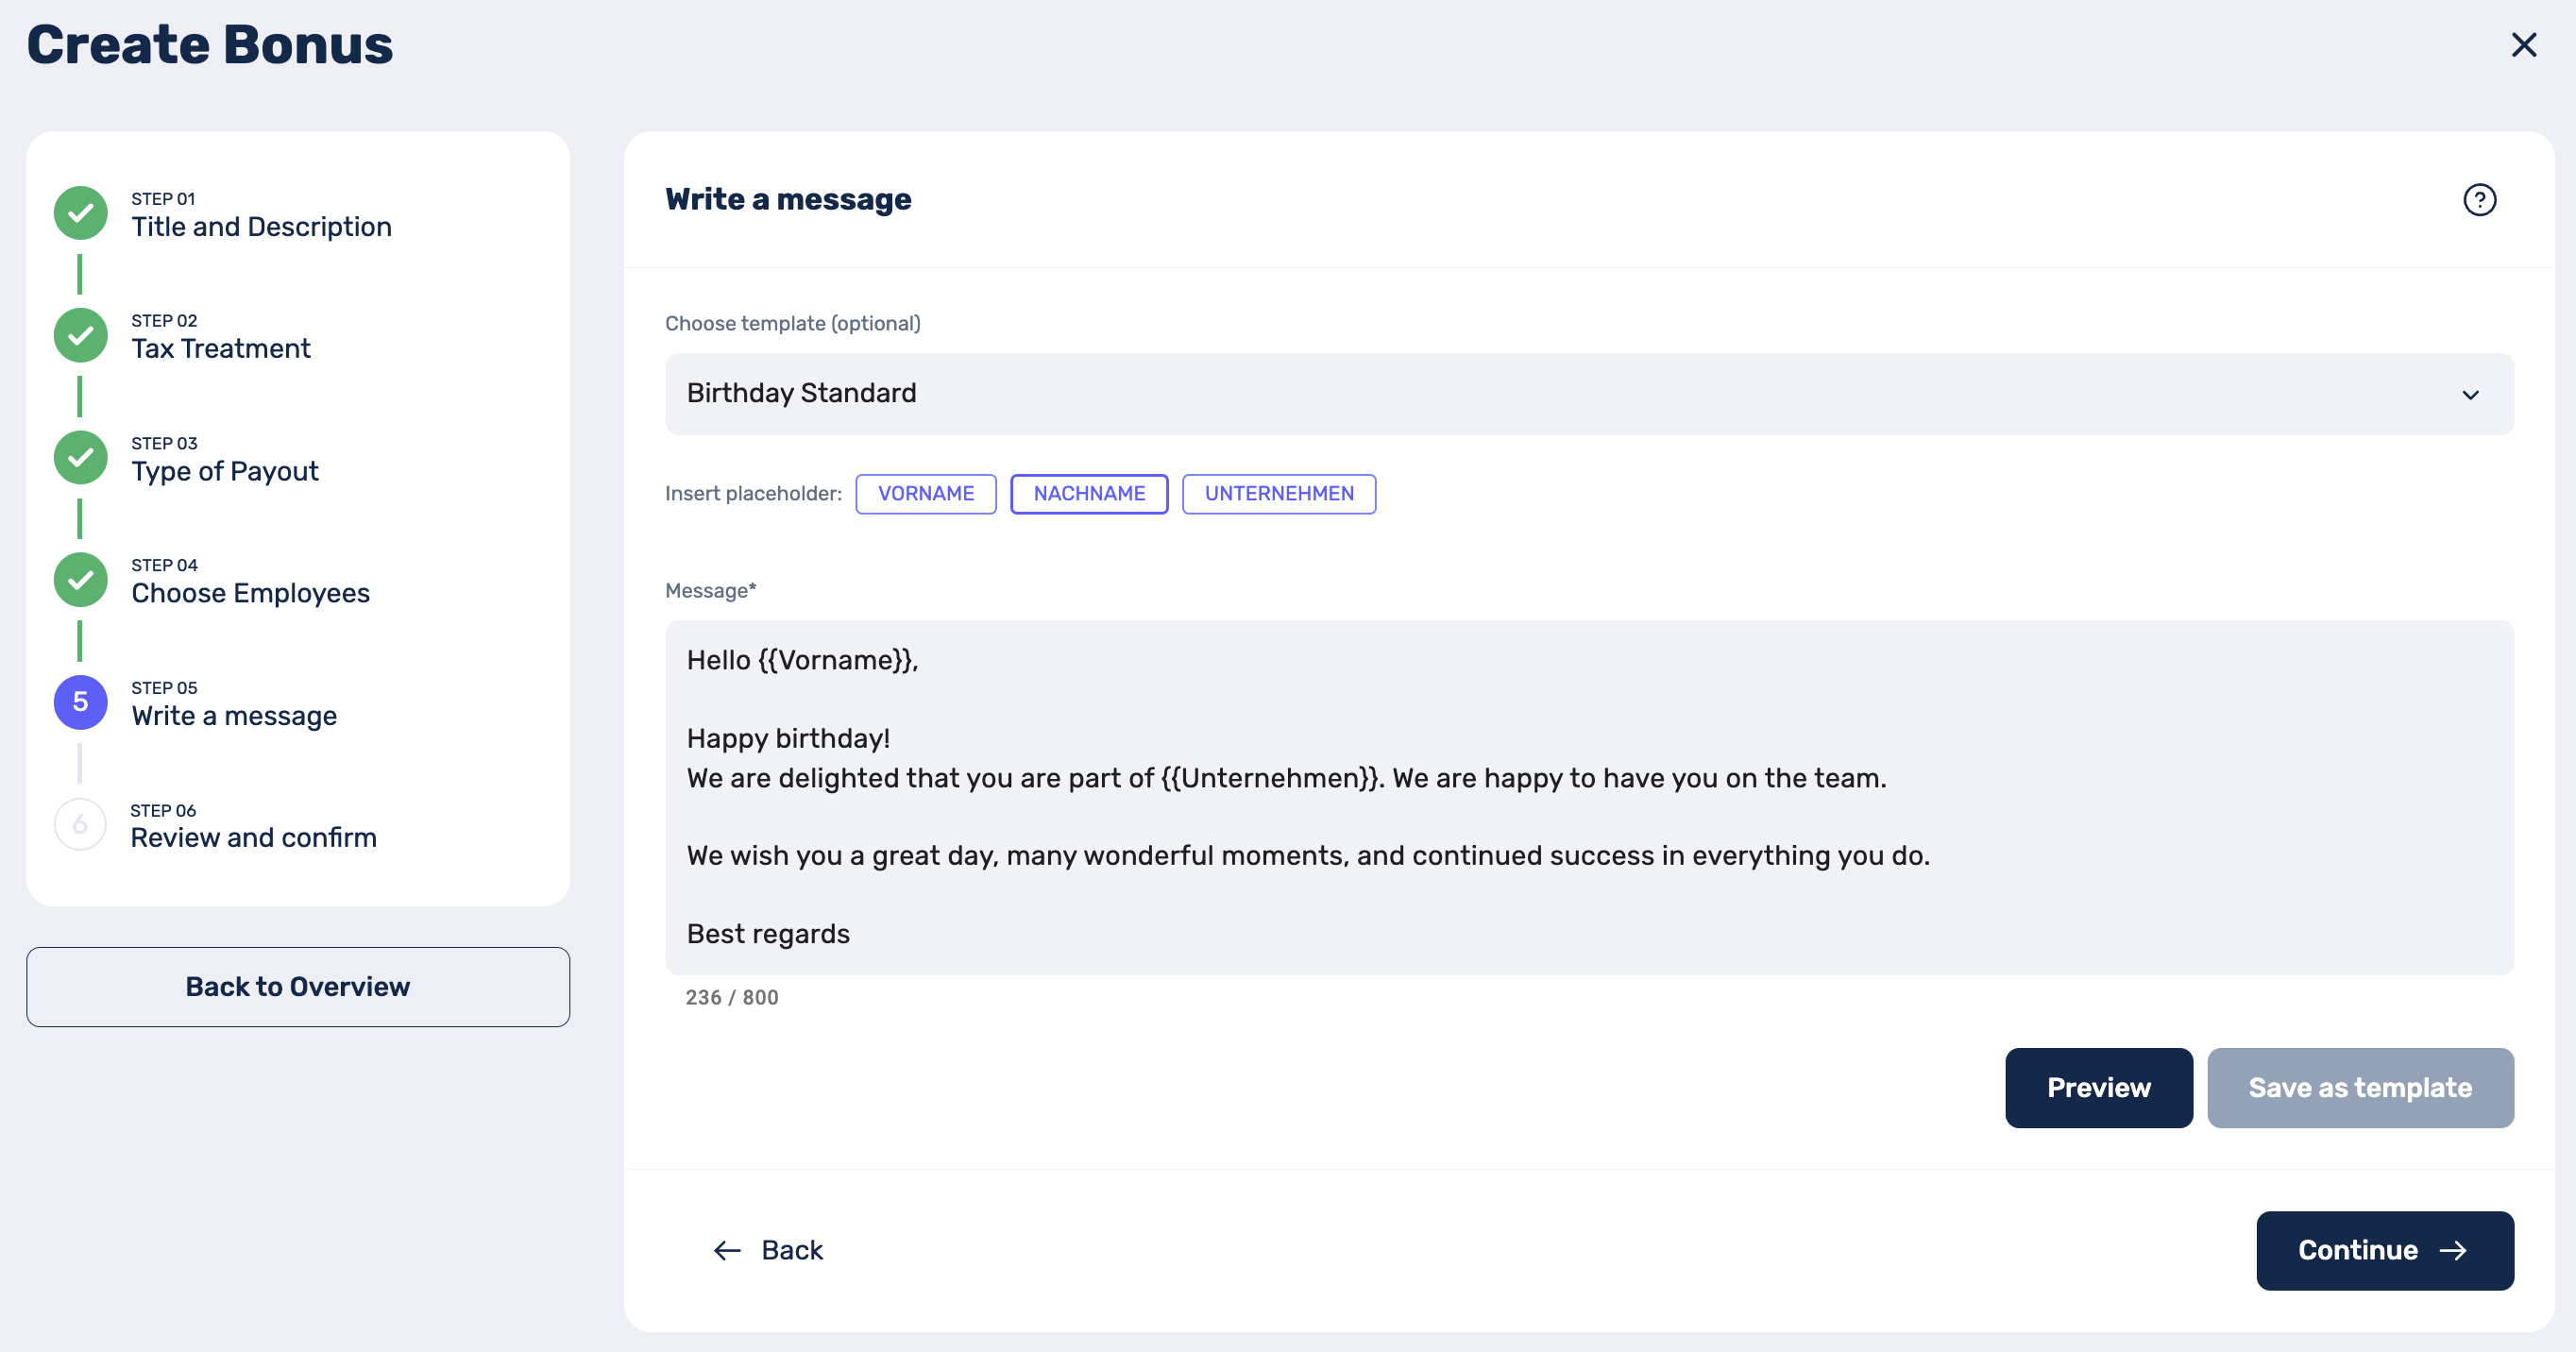Open the Birthday Standard template dropdown
Image resolution: width=2576 pixels, height=1352 pixels.
pos(1500,394)
